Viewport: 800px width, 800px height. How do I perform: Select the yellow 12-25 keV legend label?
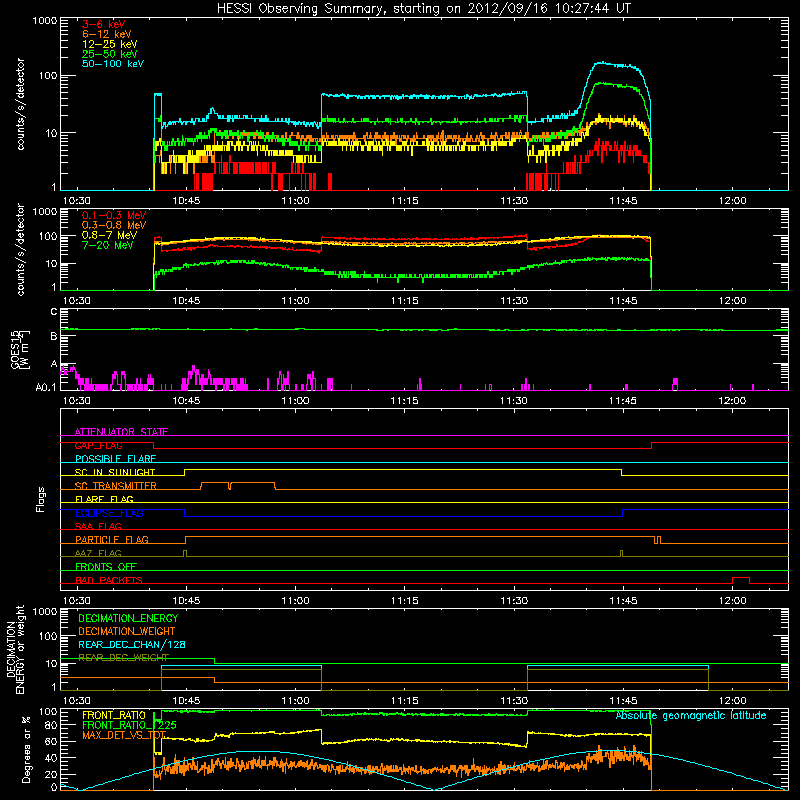(x=110, y=44)
